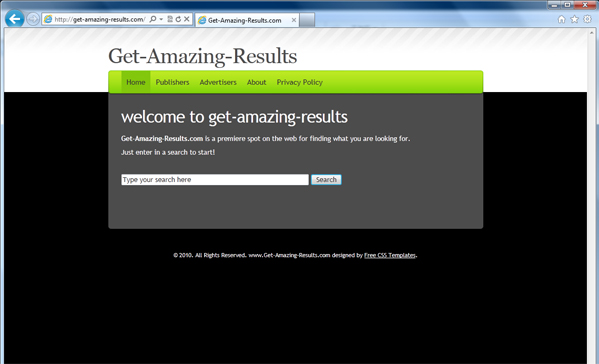Open the Tools gear icon

click(587, 19)
